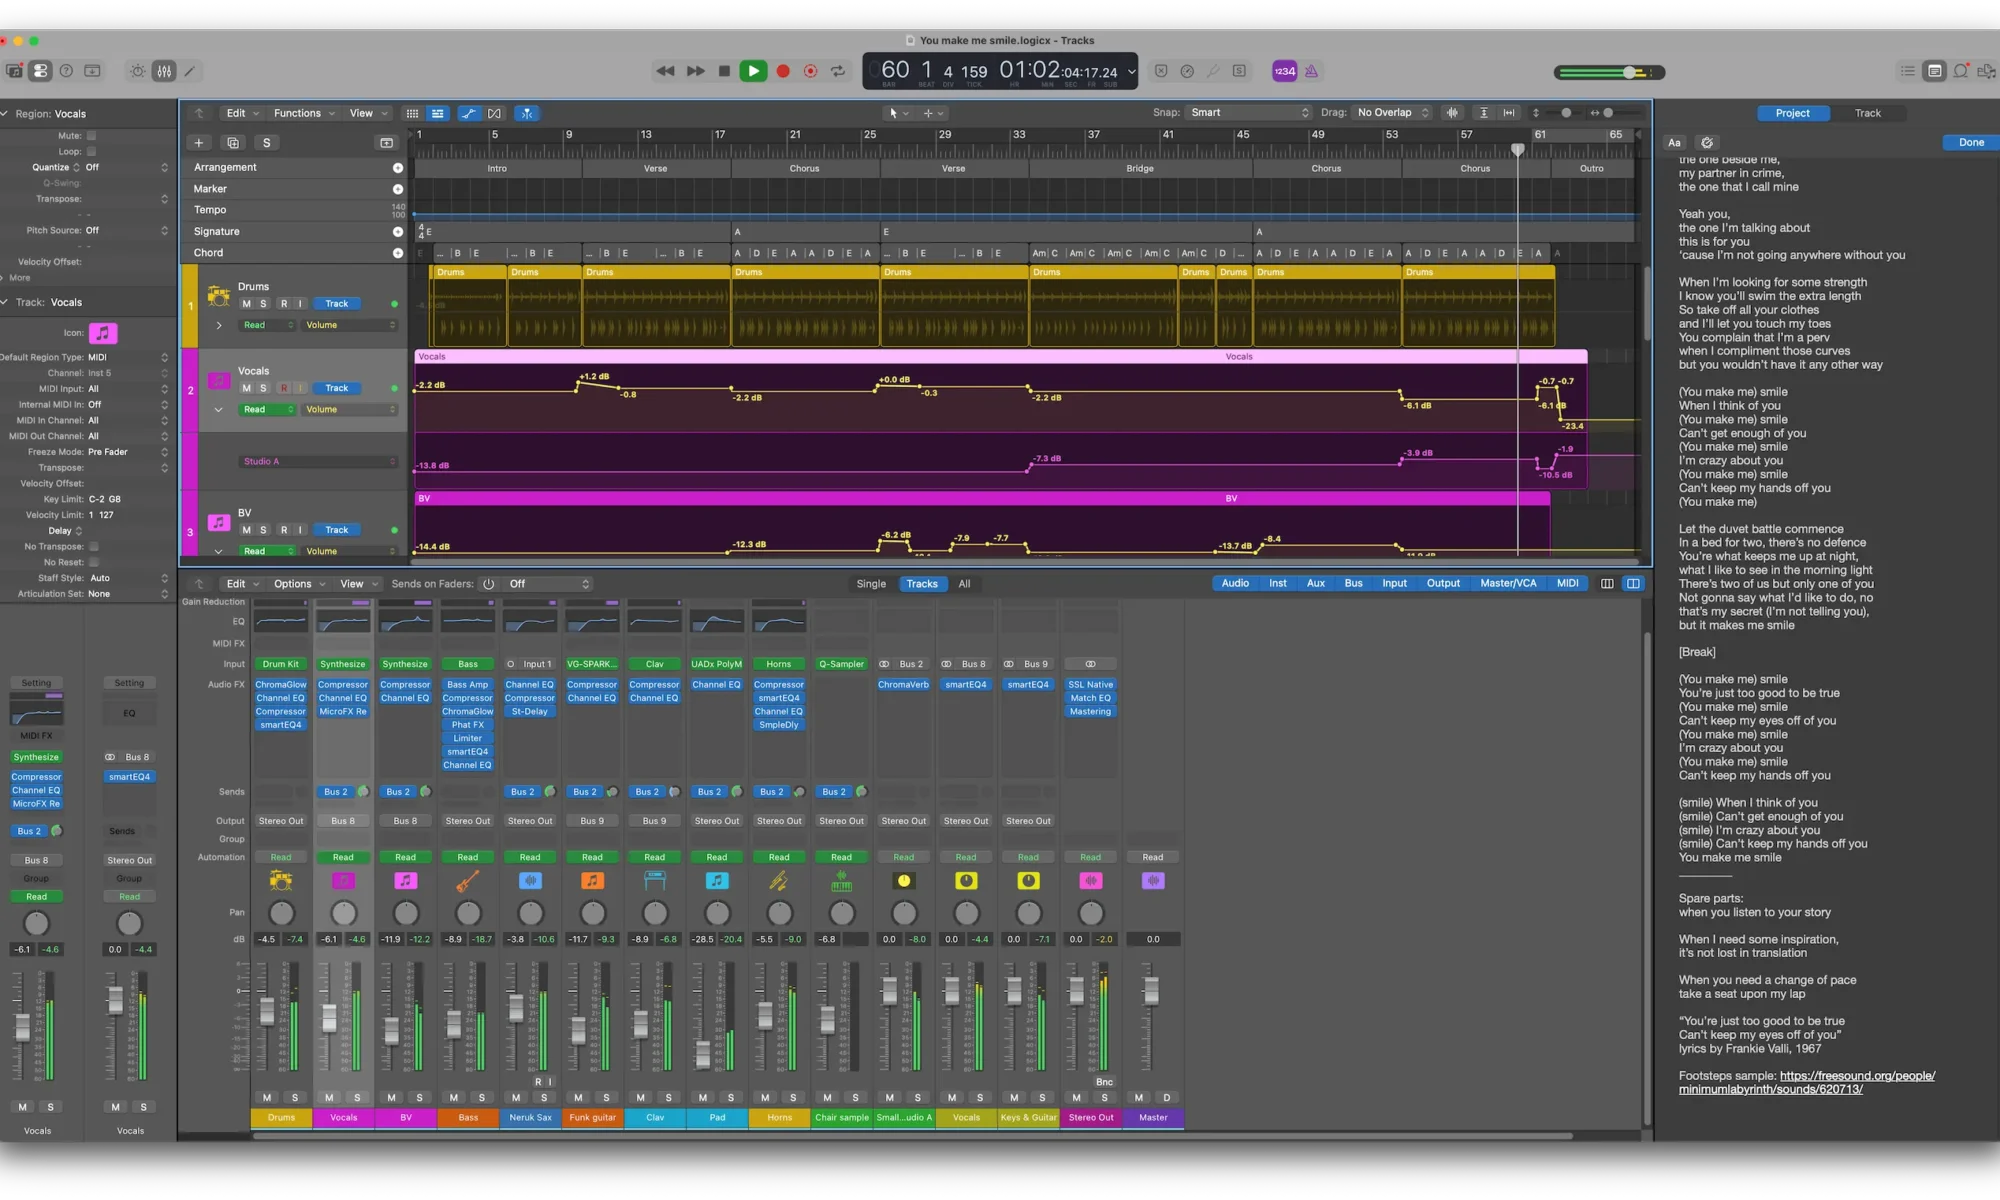Toggle the Metronome icon

[1311, 71]
